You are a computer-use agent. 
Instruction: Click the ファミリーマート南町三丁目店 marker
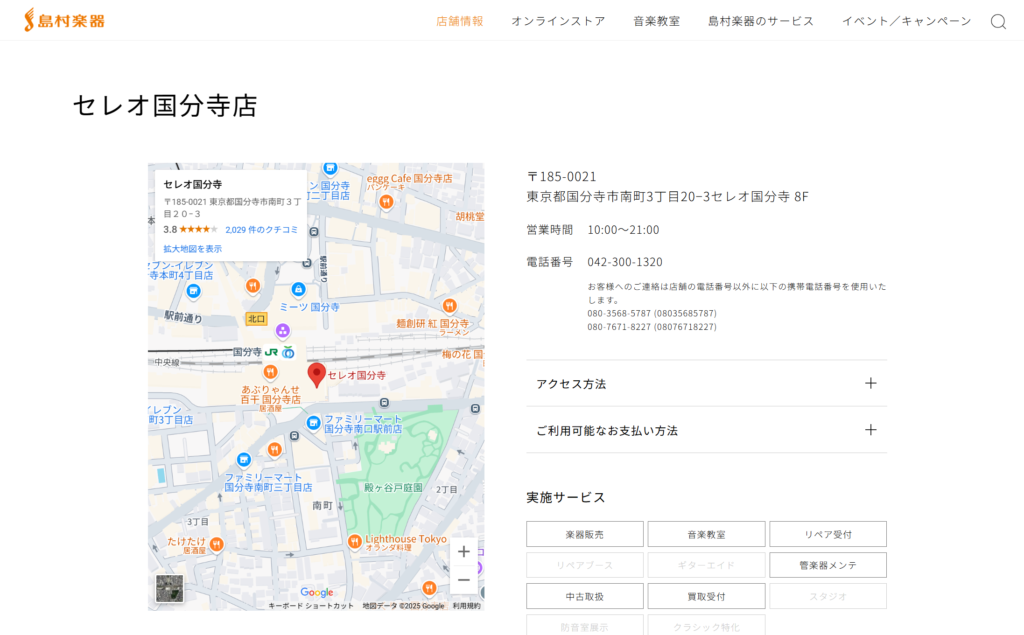coord(244,460)
